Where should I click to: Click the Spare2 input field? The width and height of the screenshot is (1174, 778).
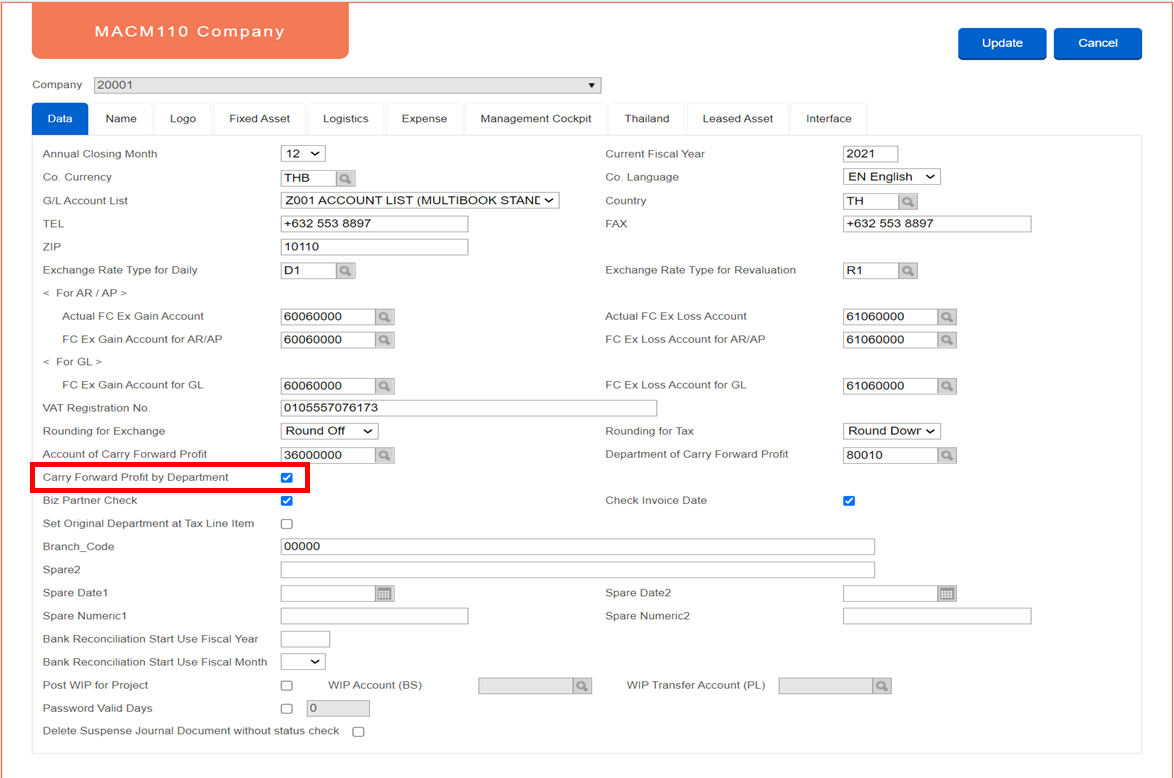(x=577, y=570)
